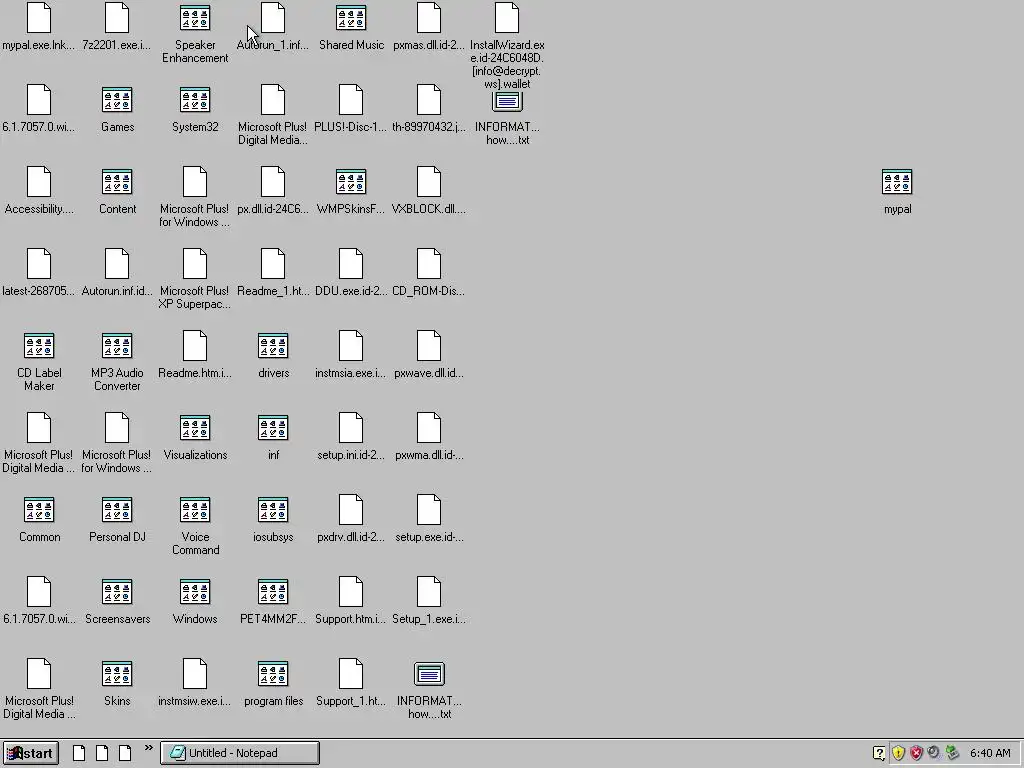Open the mypal folder on the right
Image resolution: width=1024 pixels, height=768 pixels.
click(897, 182)
